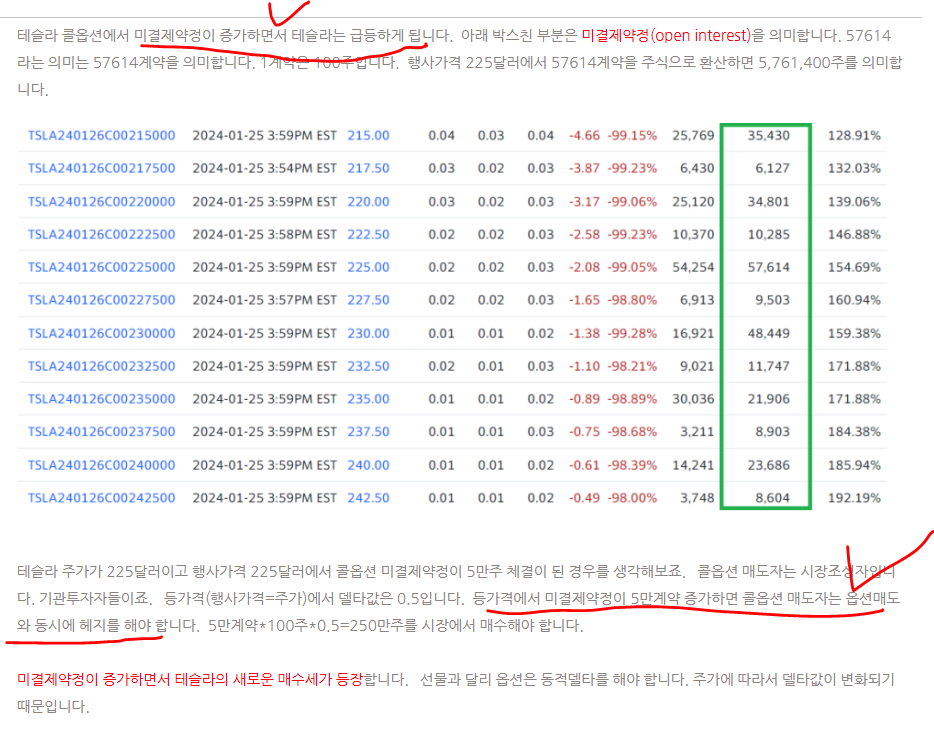Click price change -2.08
The image size is (934, 743).
pos(584,268)
